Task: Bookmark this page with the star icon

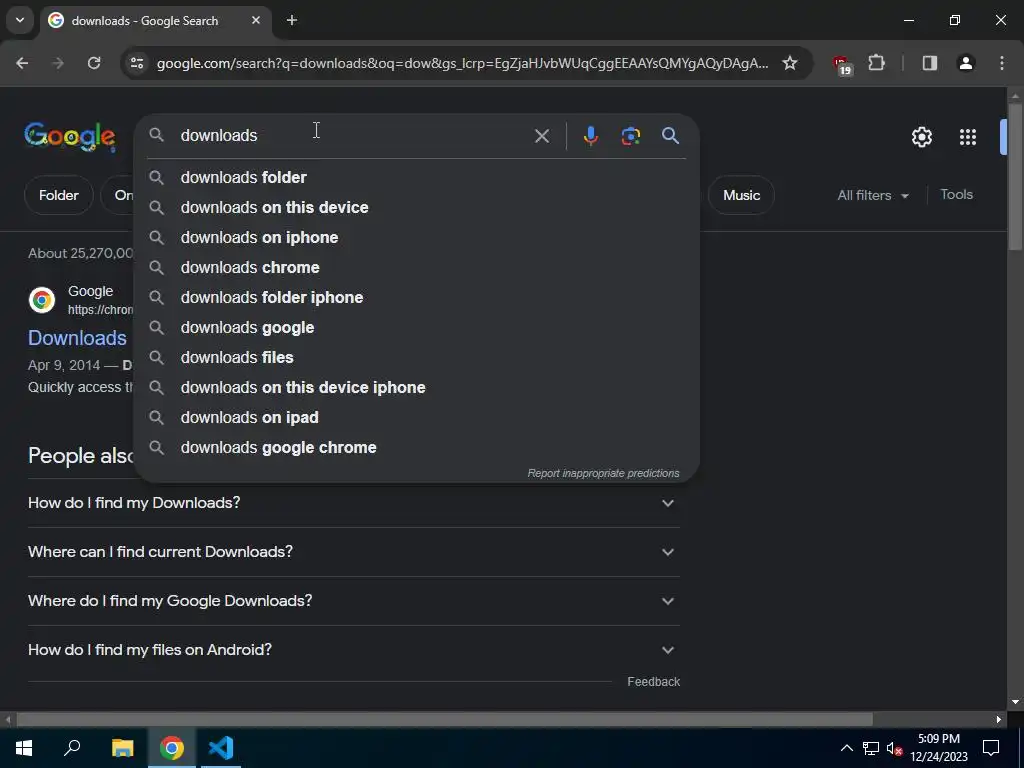Action: [790, 63]
